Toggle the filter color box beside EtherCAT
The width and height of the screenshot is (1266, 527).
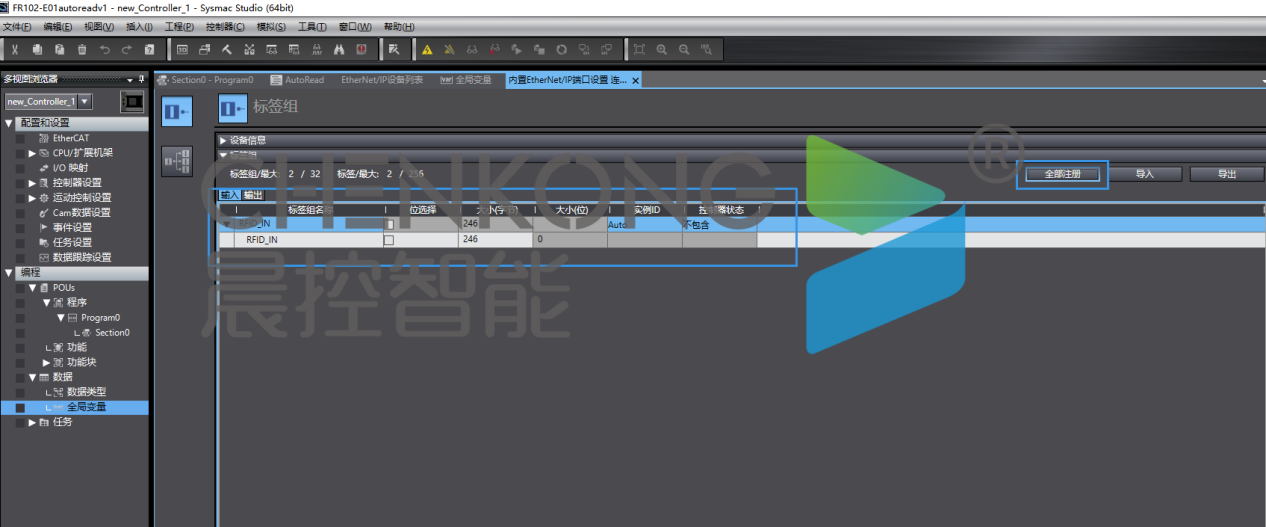[20, 138]
